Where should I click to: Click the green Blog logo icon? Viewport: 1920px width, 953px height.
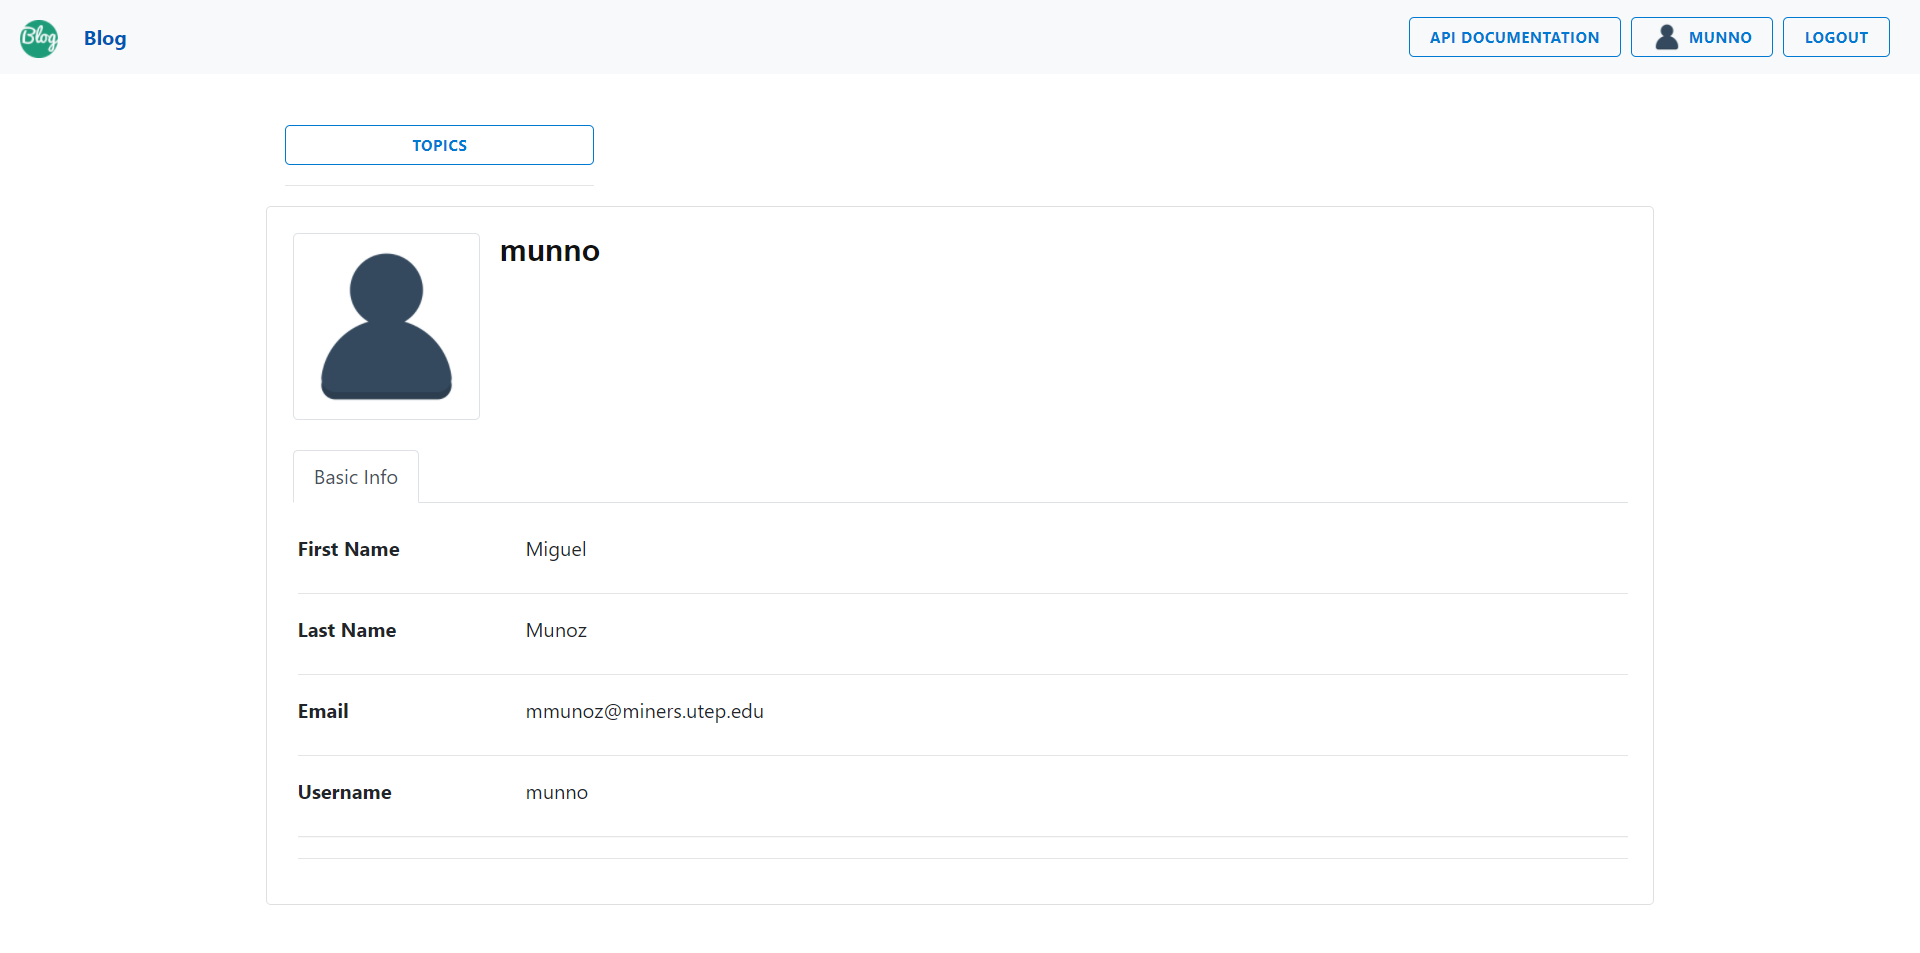[38, 38]
